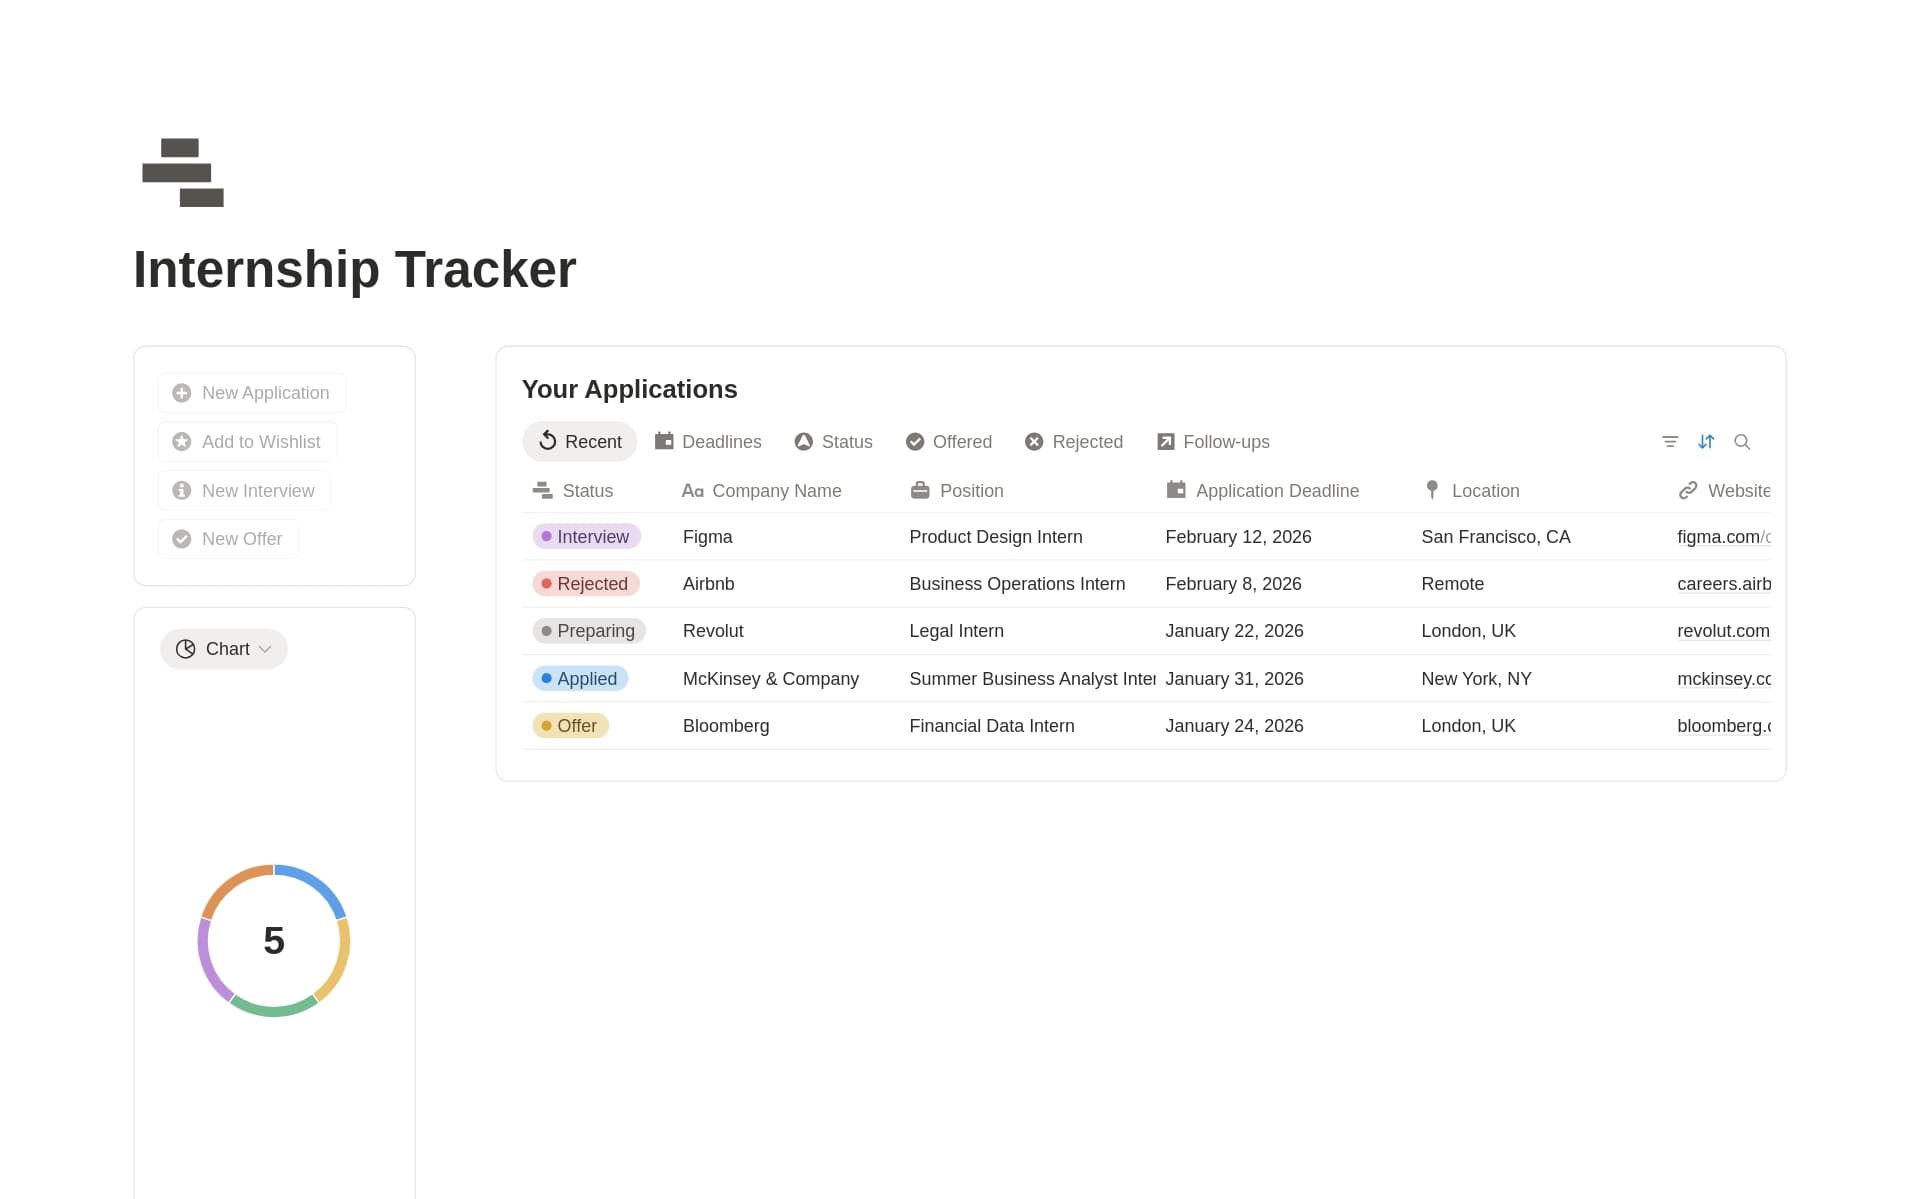
Task: Click the calendar icon of Application Deadline column
Action: 1176,490
